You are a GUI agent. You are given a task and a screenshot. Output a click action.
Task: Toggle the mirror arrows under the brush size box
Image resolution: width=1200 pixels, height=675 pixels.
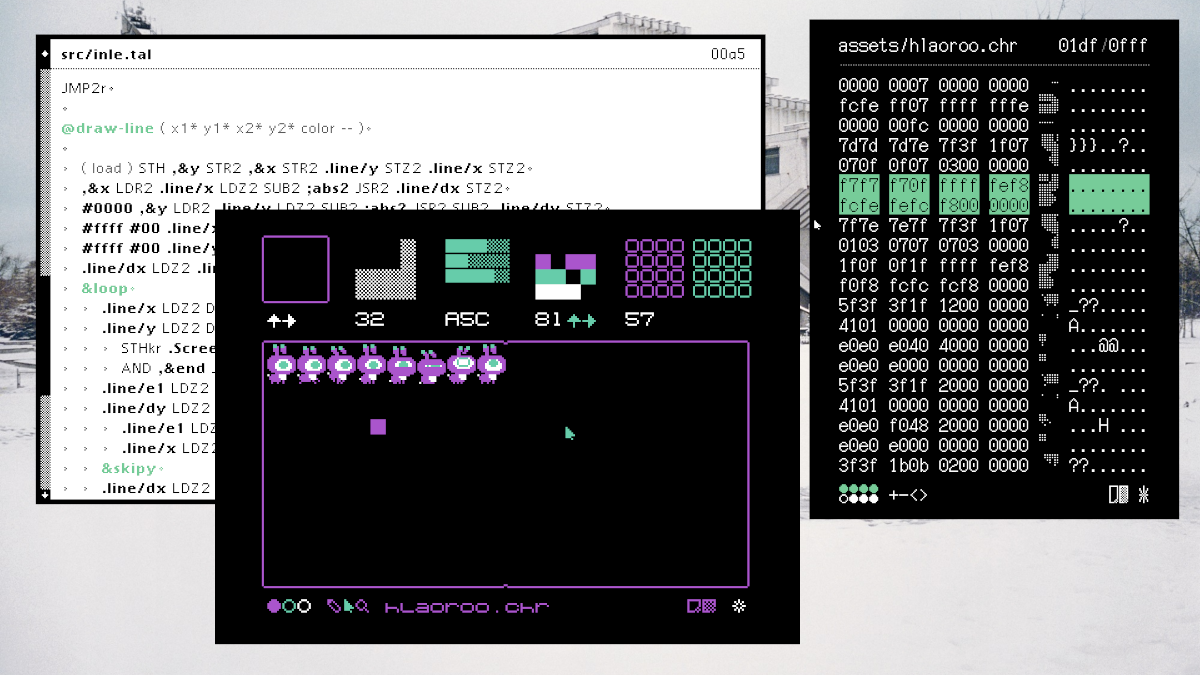[x=283, y=322]
